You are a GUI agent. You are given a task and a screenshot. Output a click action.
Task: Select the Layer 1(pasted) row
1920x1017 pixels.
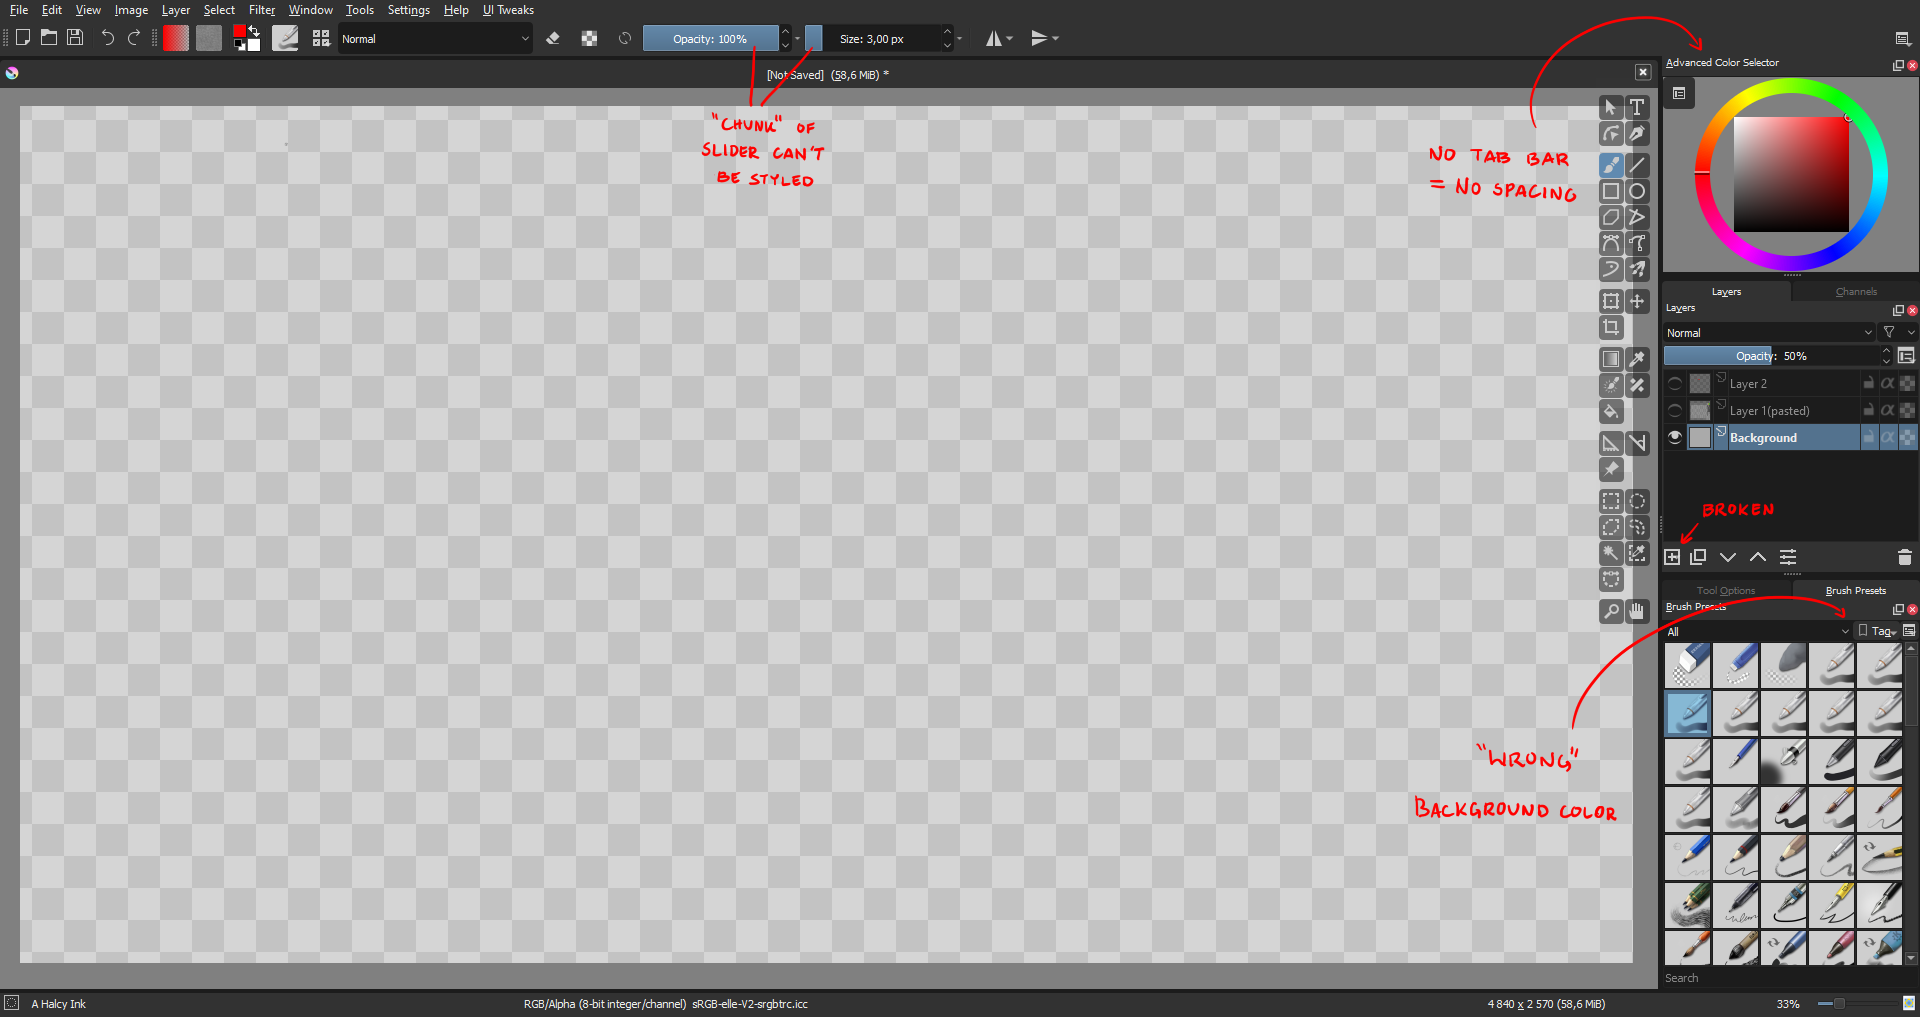click(x=1791, y=410)
